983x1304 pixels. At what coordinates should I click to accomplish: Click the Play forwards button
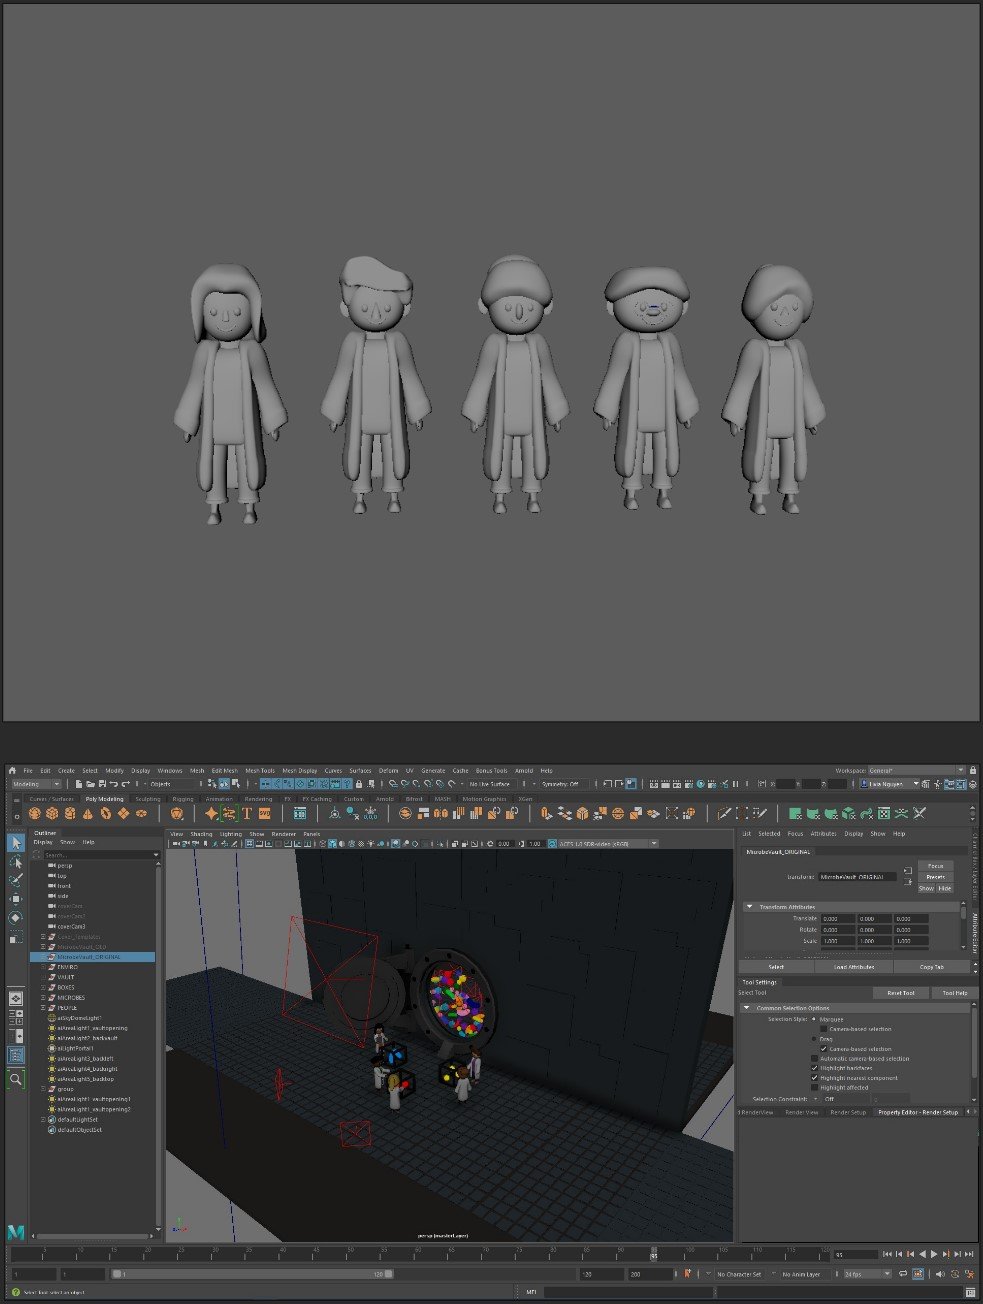(x=933, y=1254)
